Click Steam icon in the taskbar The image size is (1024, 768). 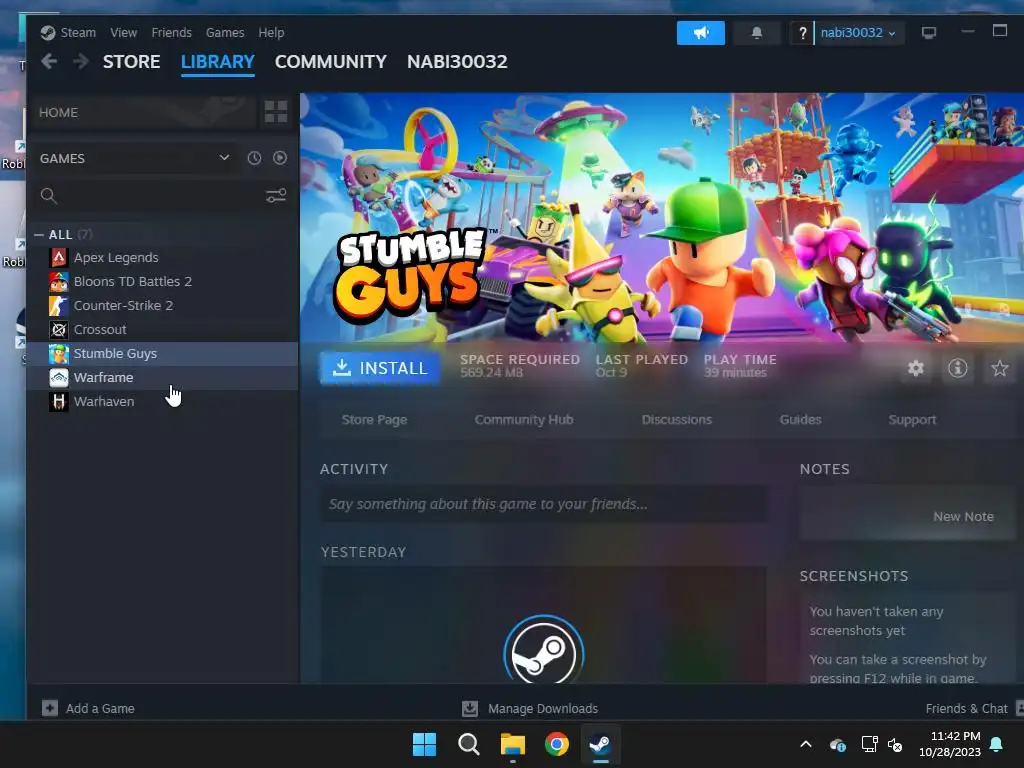pyautogui.click(x=600, y=744)
